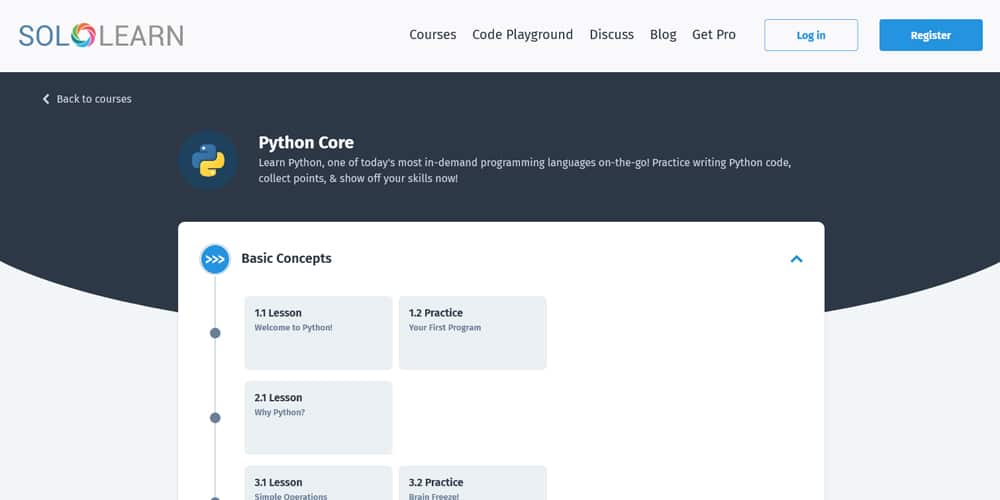Open Code Playground in navigation
Image resolution: width=1000 pixels, height=500 pixels.
click(522, 35)
